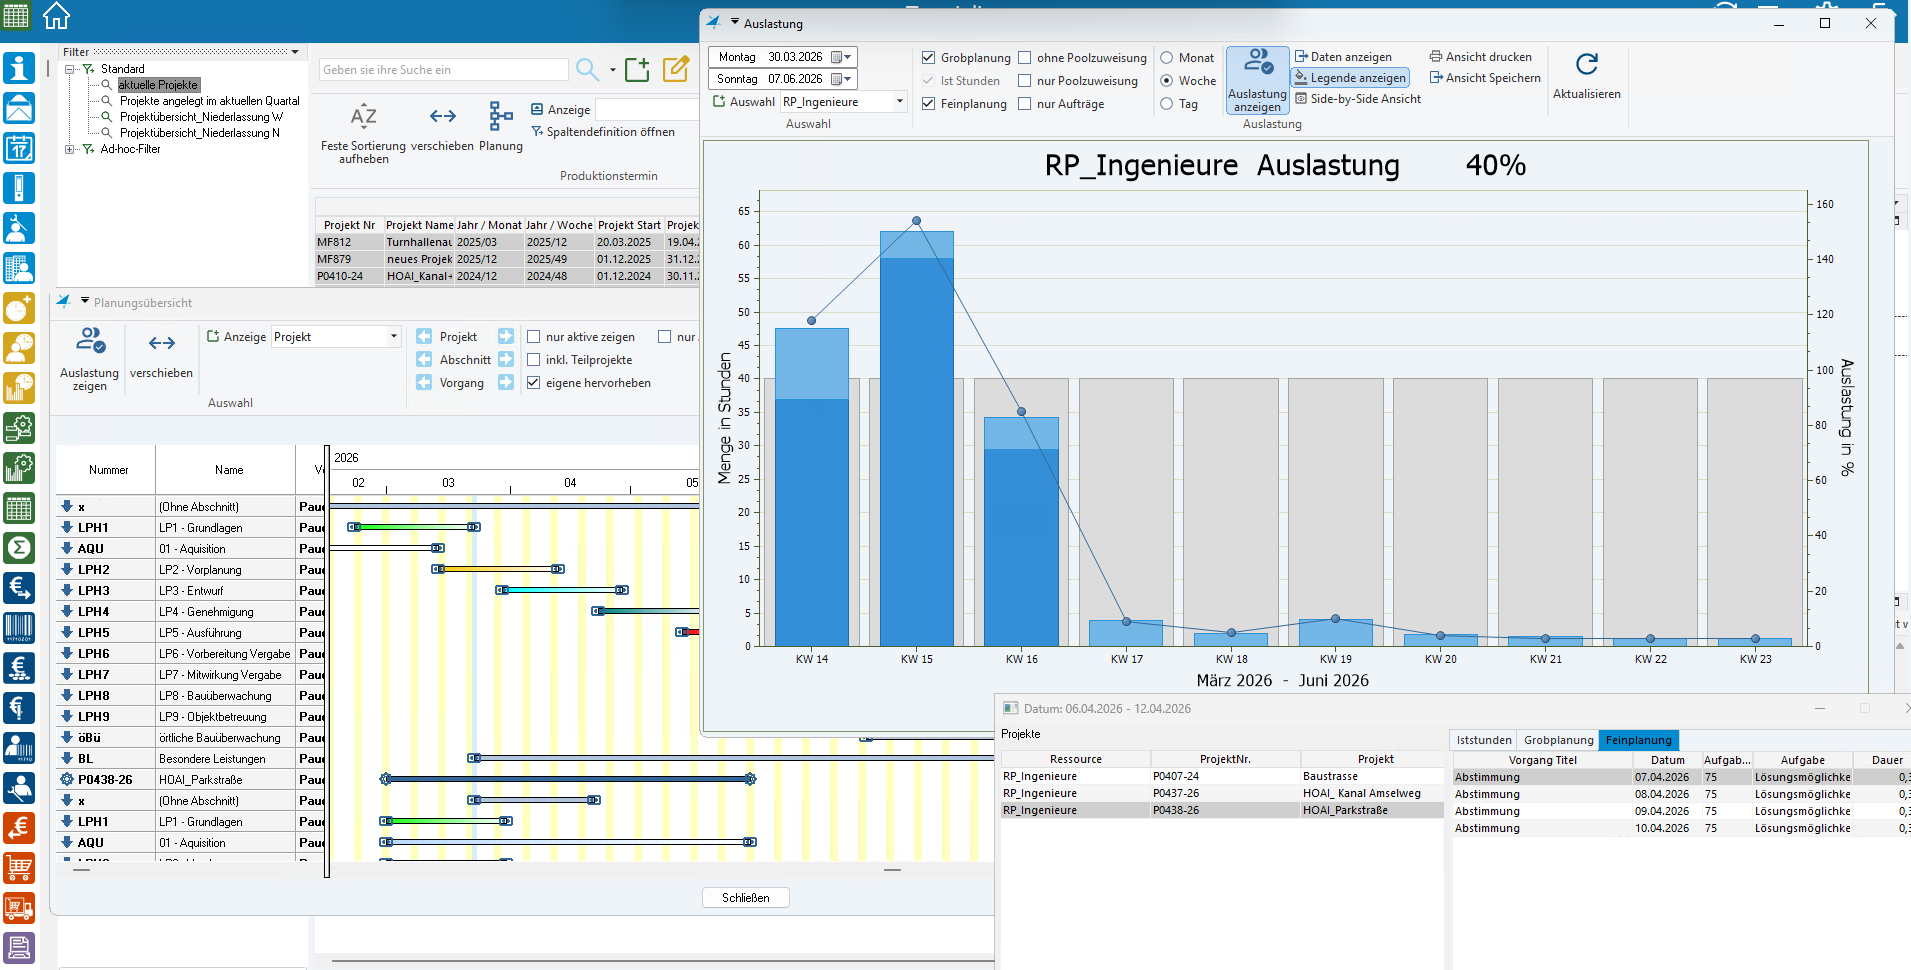Click the Planung hierarchy icon
1911x970 pixels.
click(x=500, y=117)
